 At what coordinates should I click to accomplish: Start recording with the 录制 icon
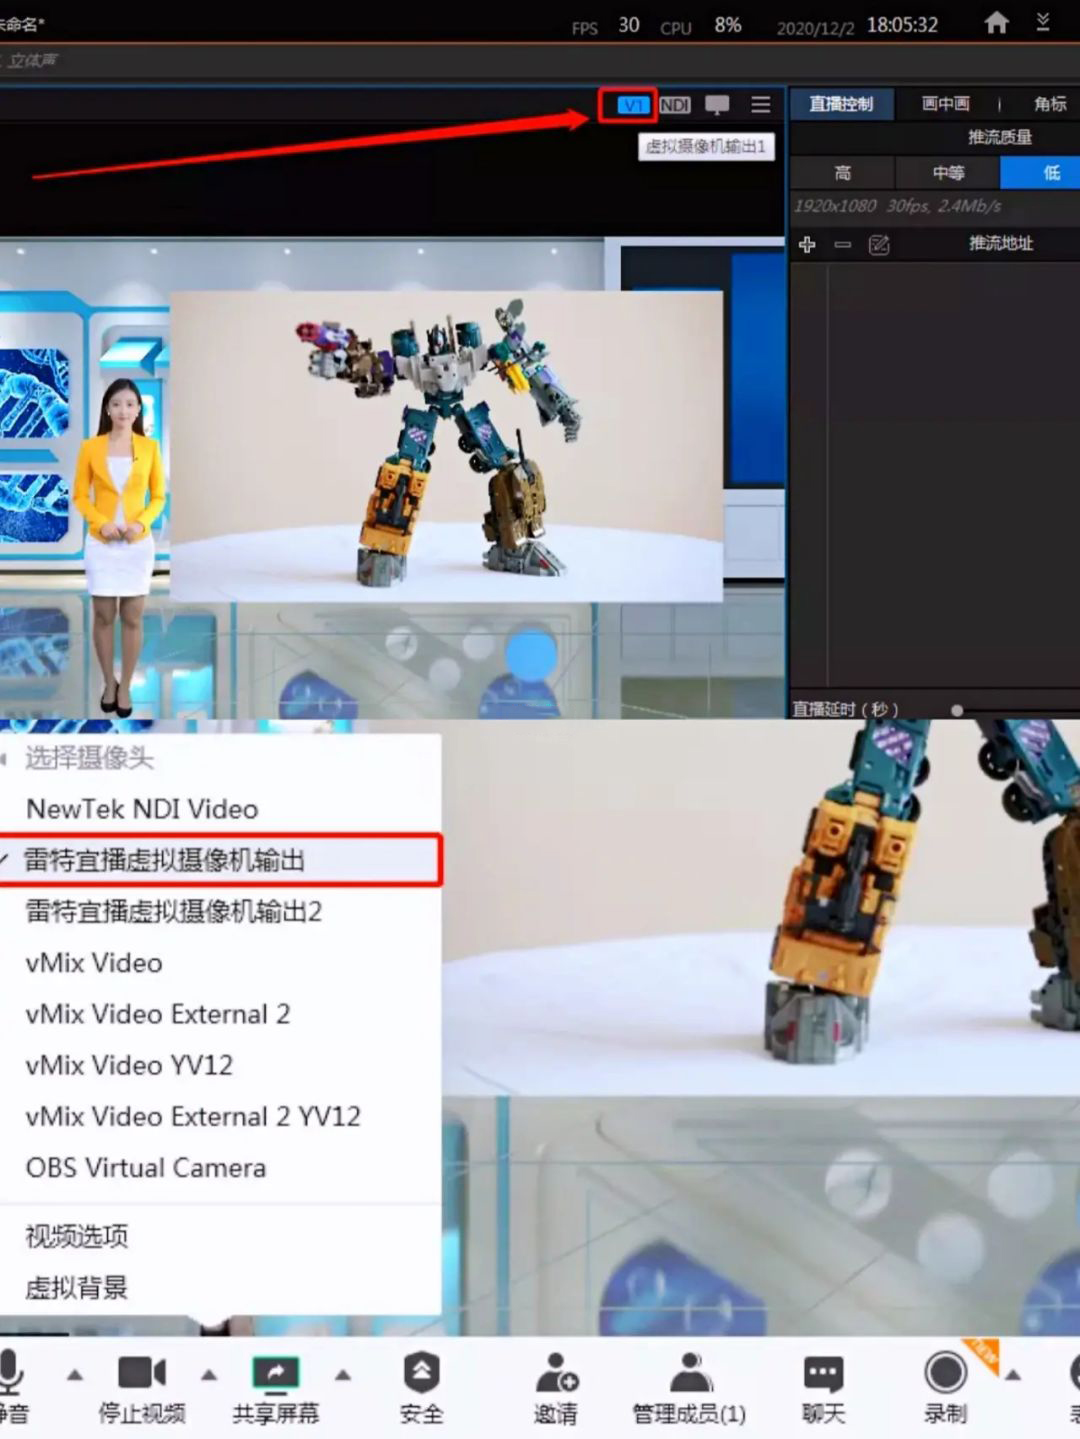(x=945, y=1372)
